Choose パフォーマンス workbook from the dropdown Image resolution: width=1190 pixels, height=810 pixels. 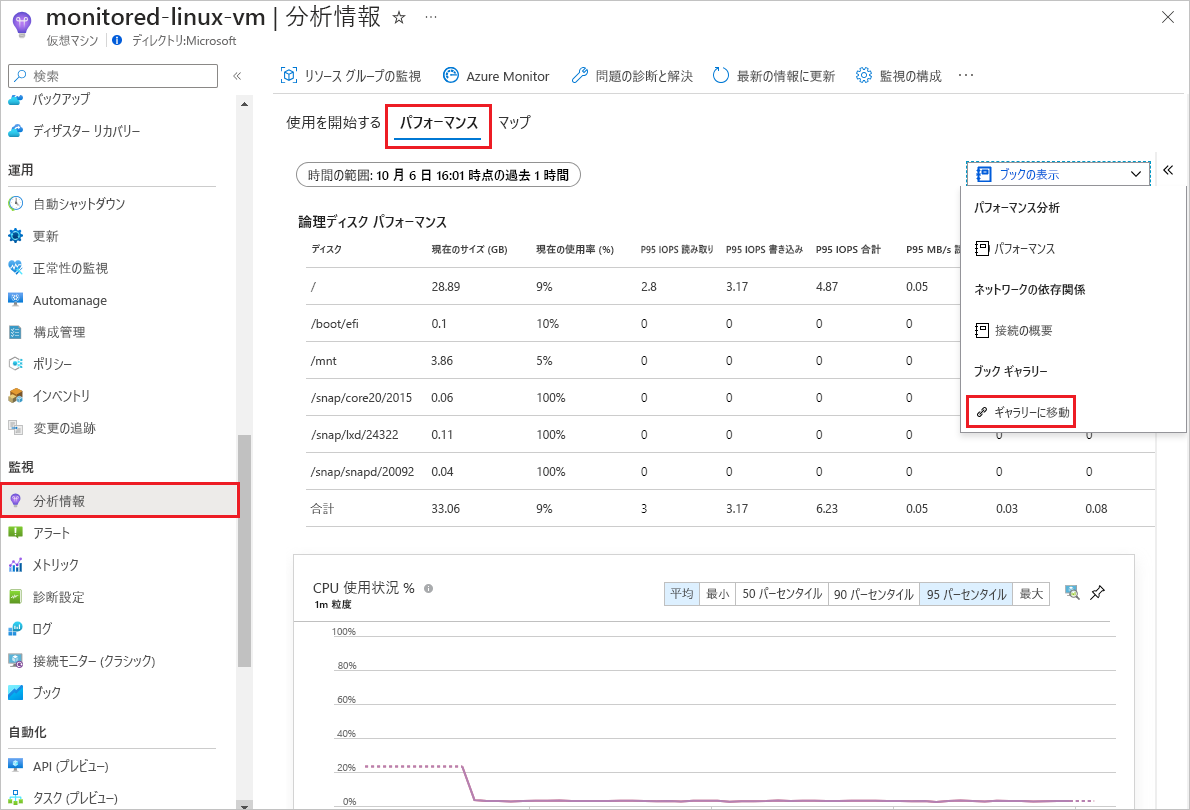(1015, 249)
